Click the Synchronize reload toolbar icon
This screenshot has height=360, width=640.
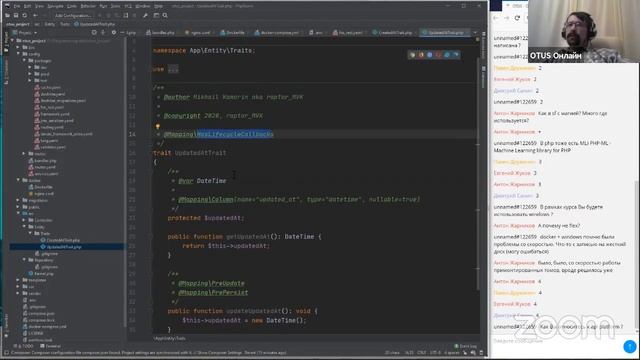[24, 16]
